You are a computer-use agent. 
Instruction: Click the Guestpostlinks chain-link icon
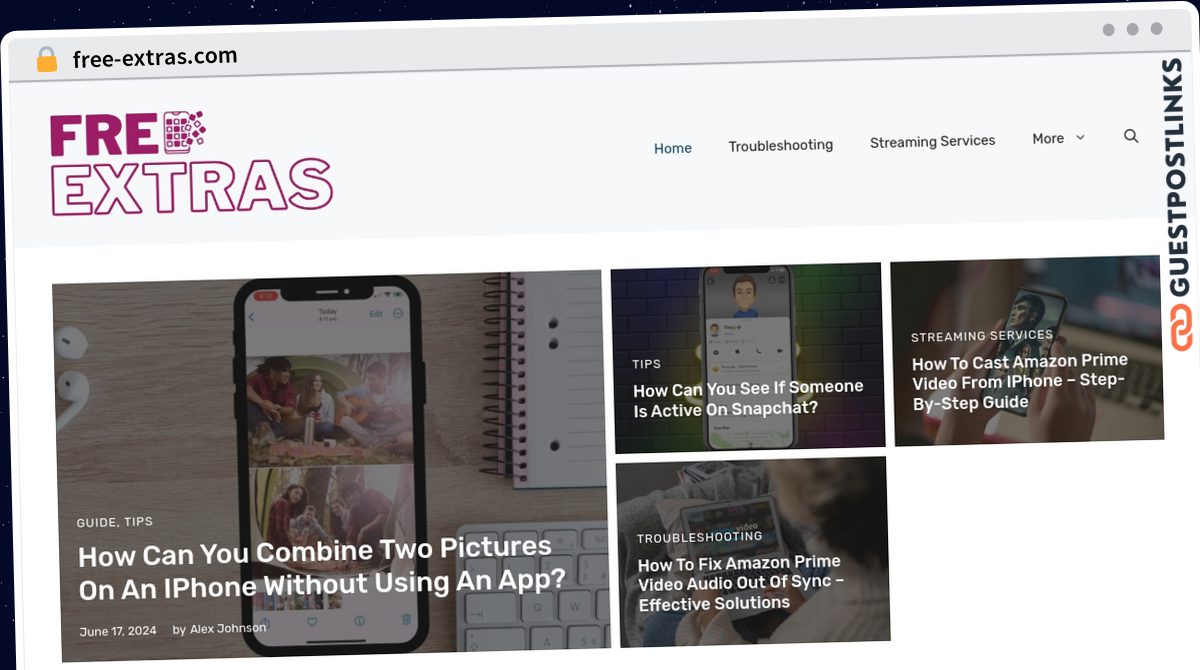[x=1183, y=330]
